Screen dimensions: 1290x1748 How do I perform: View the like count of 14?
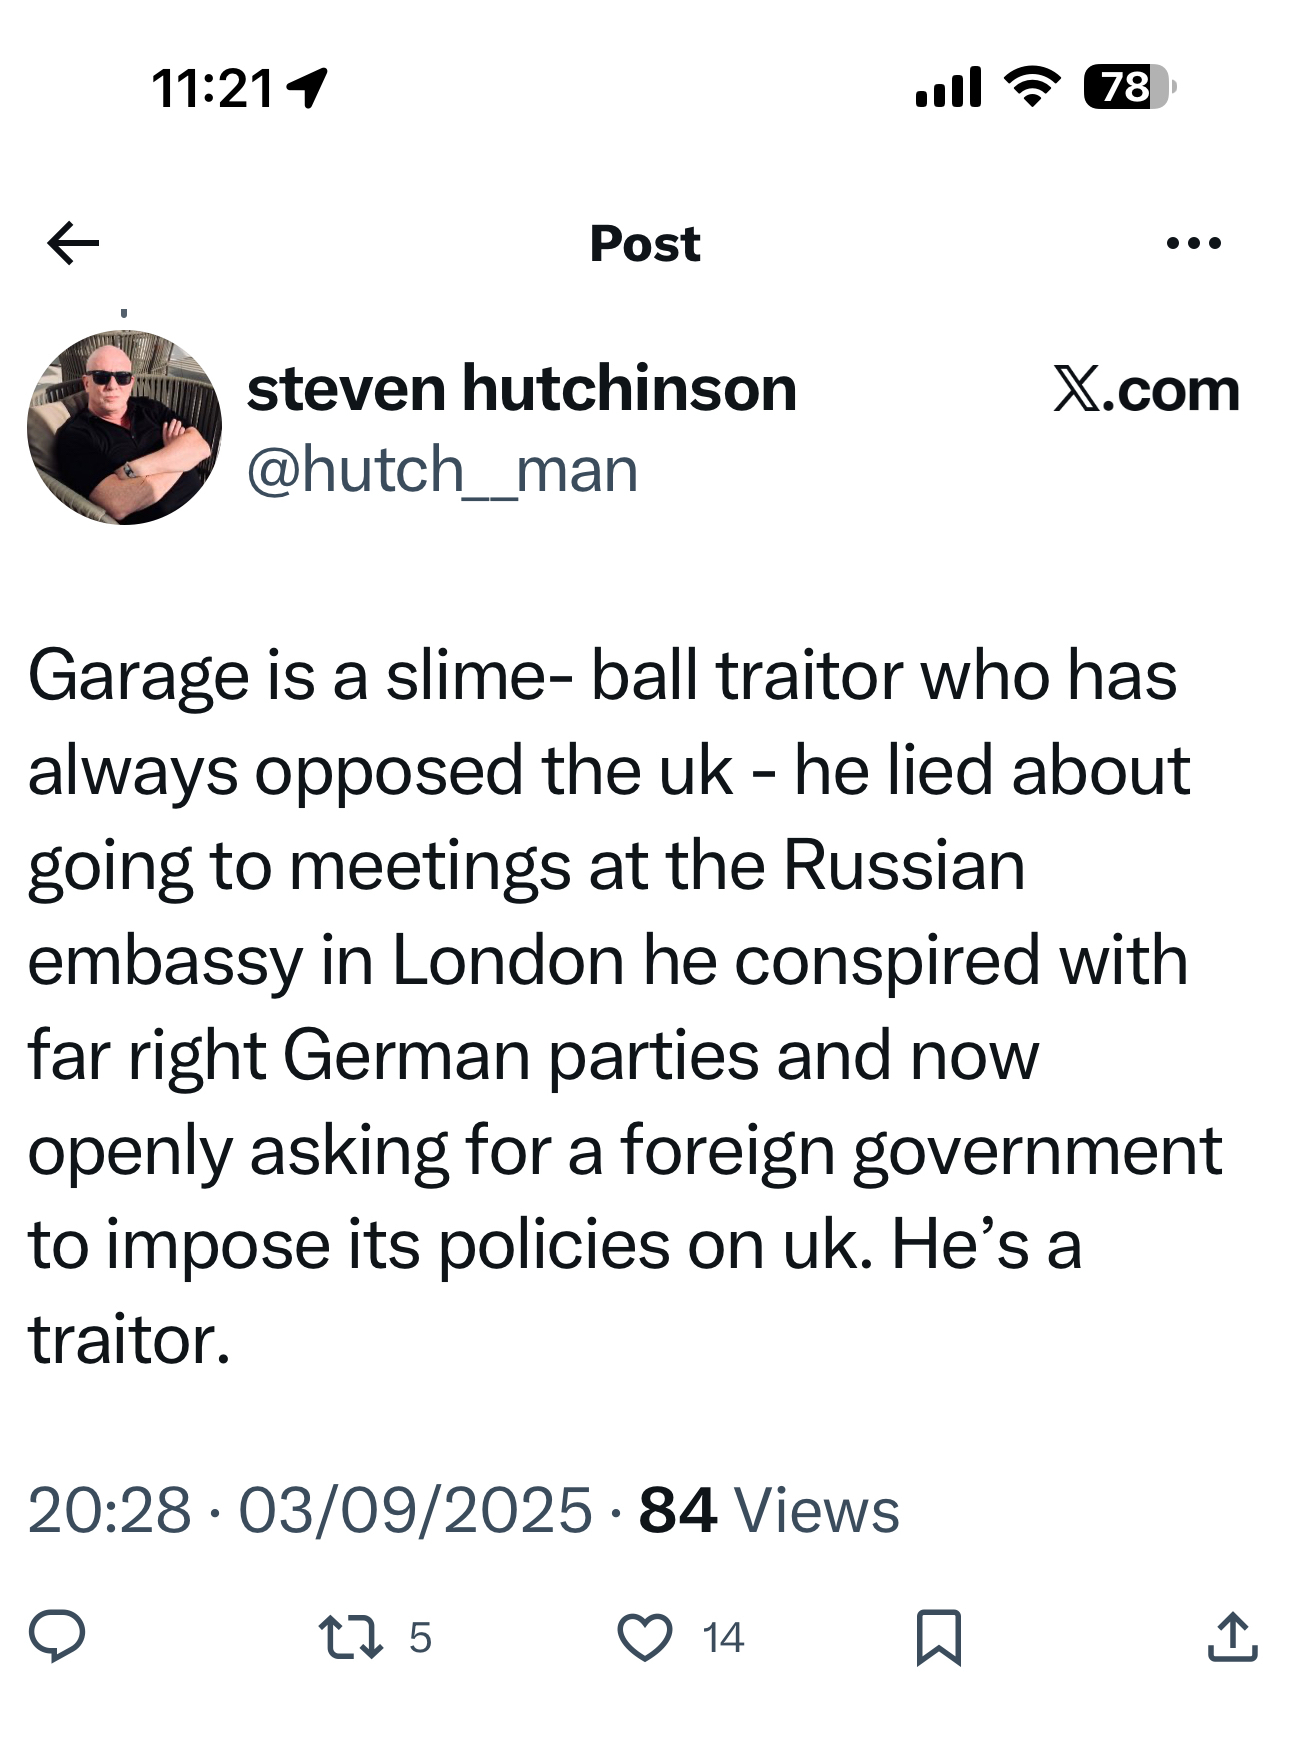pyautogui.click(x=723, y=1638)
